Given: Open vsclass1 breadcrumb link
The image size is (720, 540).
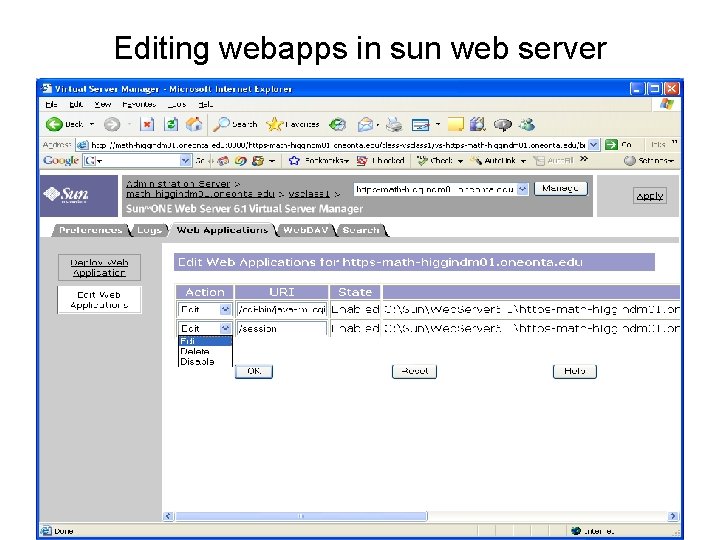Looking at the screenshot, I should click(309, 194).
